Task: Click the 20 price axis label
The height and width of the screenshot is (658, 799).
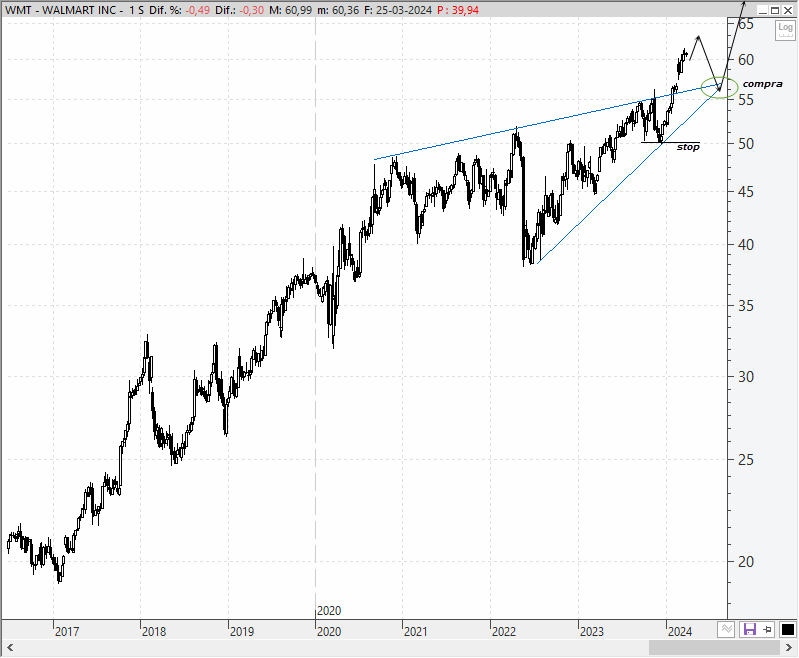Action: click(x=746, y=562)
